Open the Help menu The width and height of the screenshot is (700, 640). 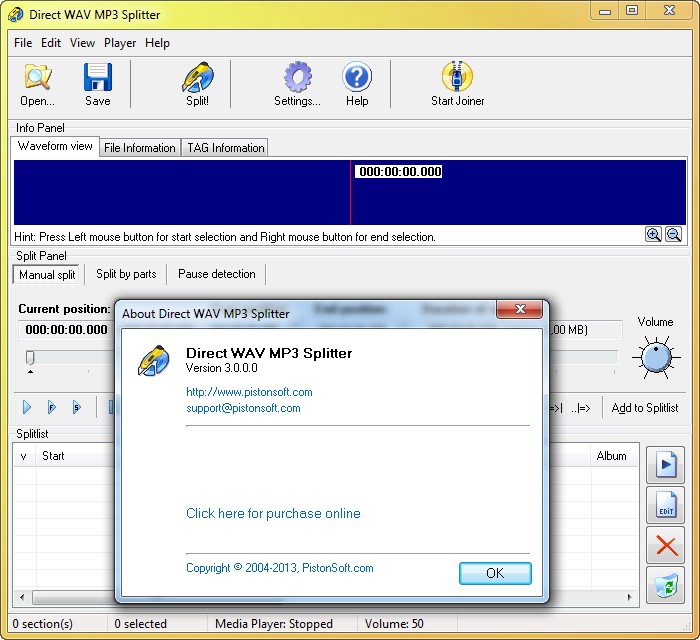(157, 43)
